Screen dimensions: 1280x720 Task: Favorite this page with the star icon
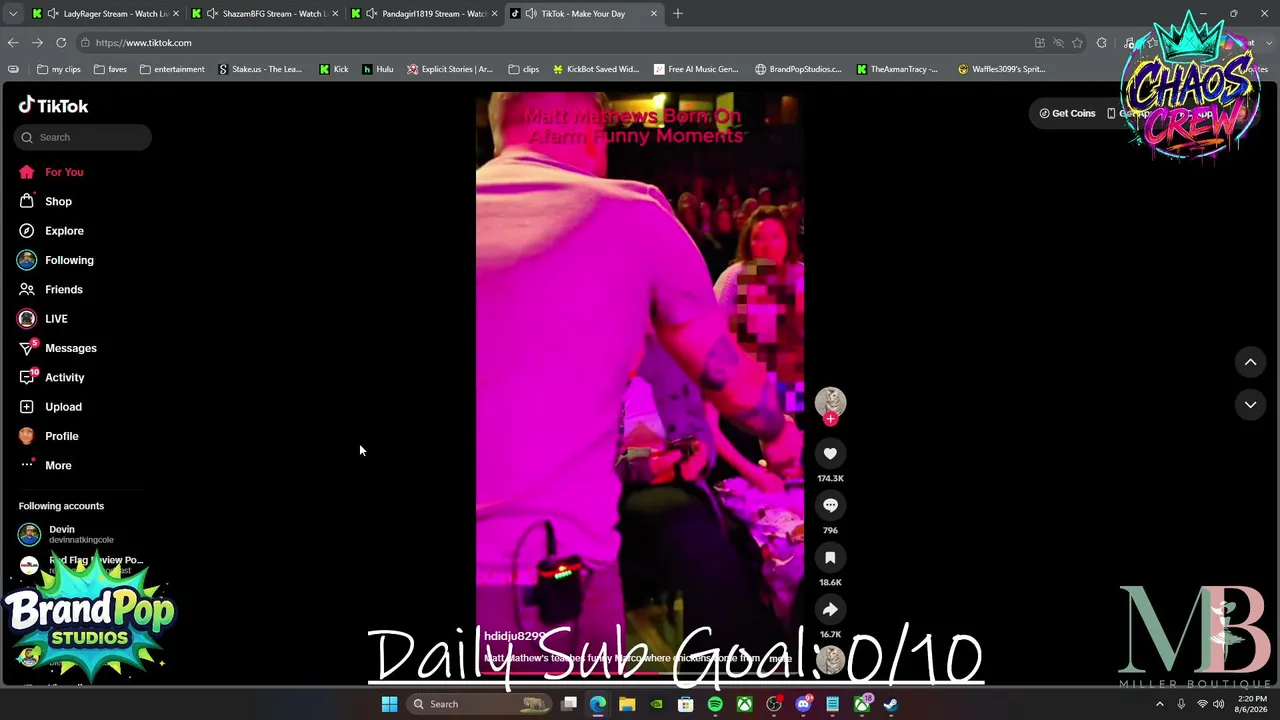[x=1077, y=43]
